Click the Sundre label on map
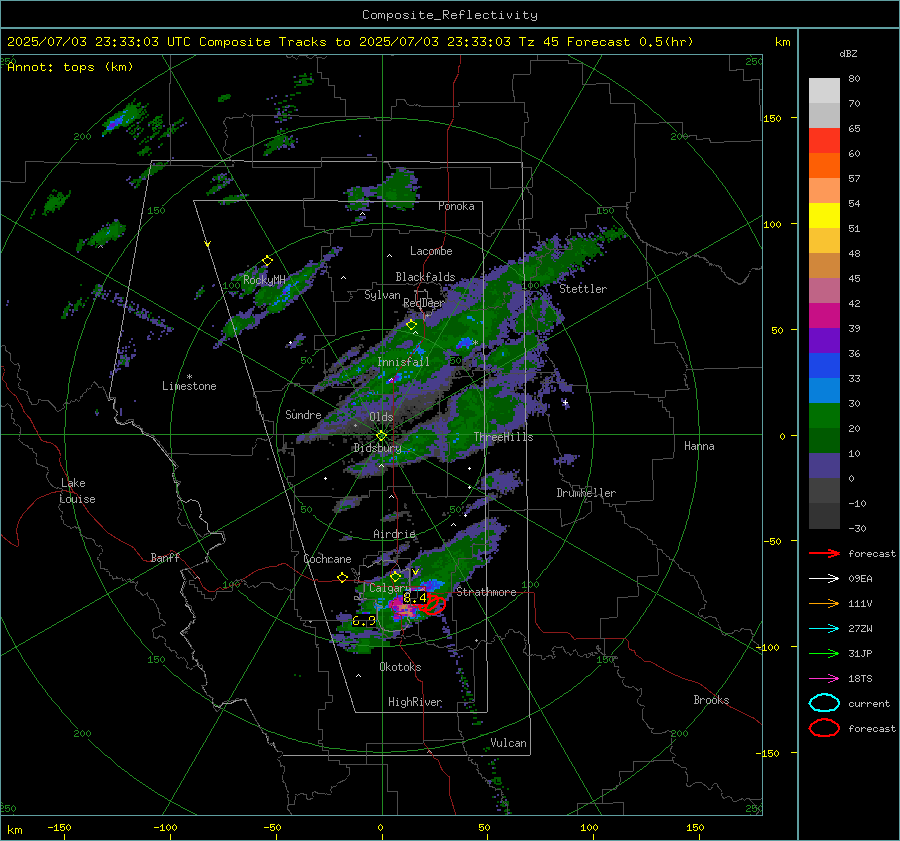 [303, 414]
